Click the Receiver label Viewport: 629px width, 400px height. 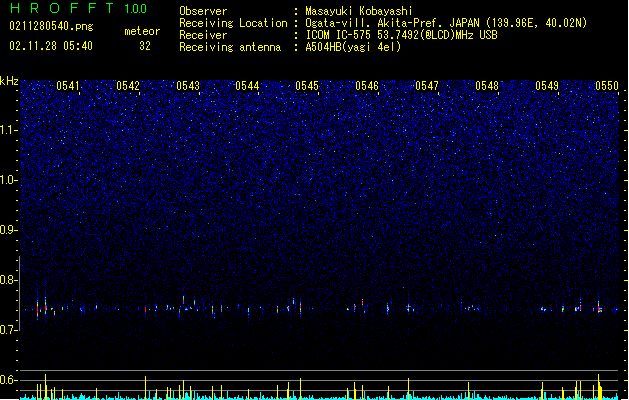(203, 35)
